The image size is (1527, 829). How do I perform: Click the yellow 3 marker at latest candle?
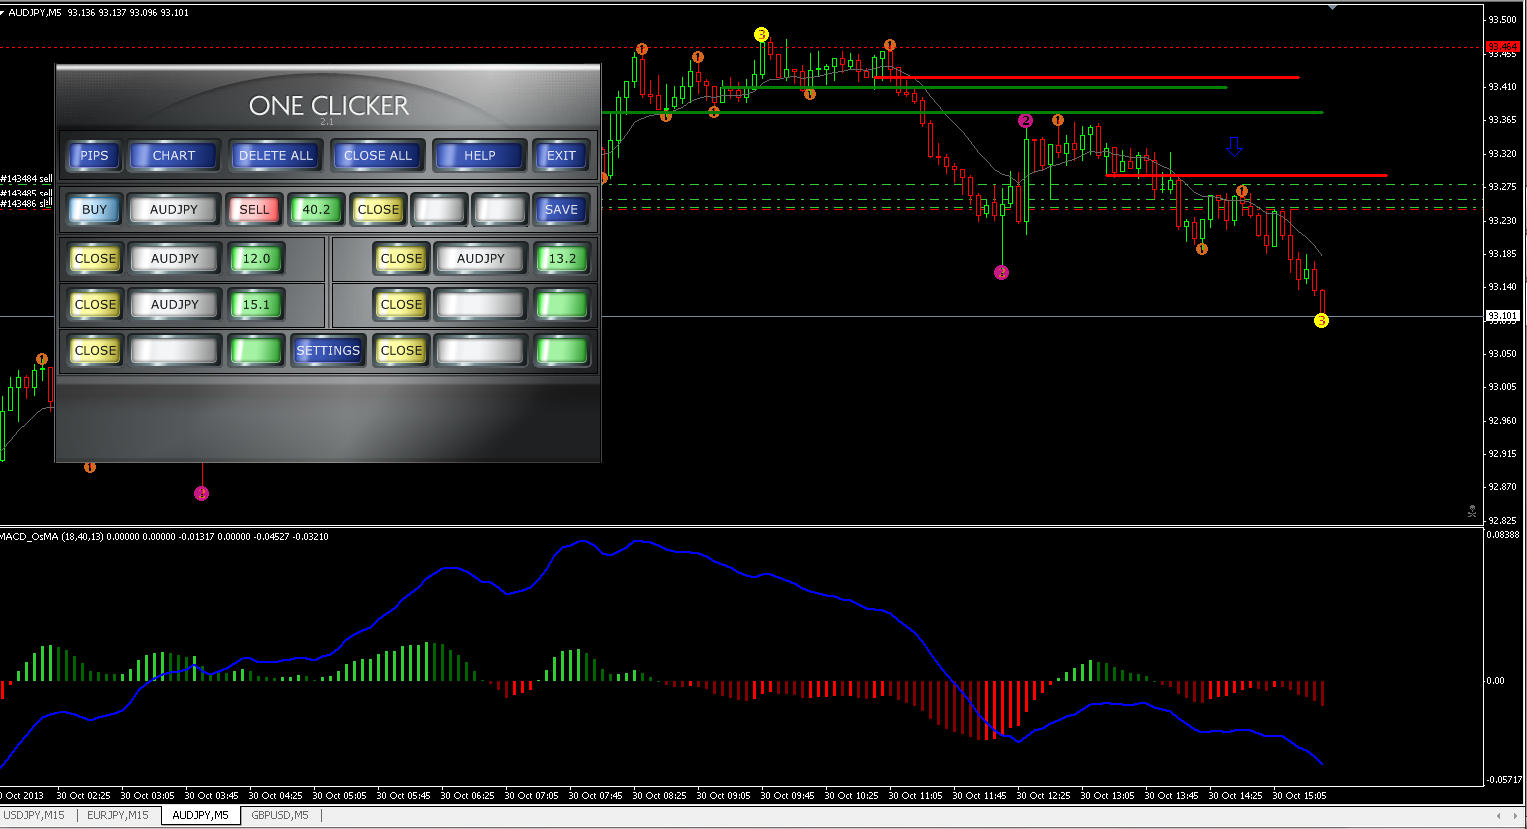pos(1321,321)
